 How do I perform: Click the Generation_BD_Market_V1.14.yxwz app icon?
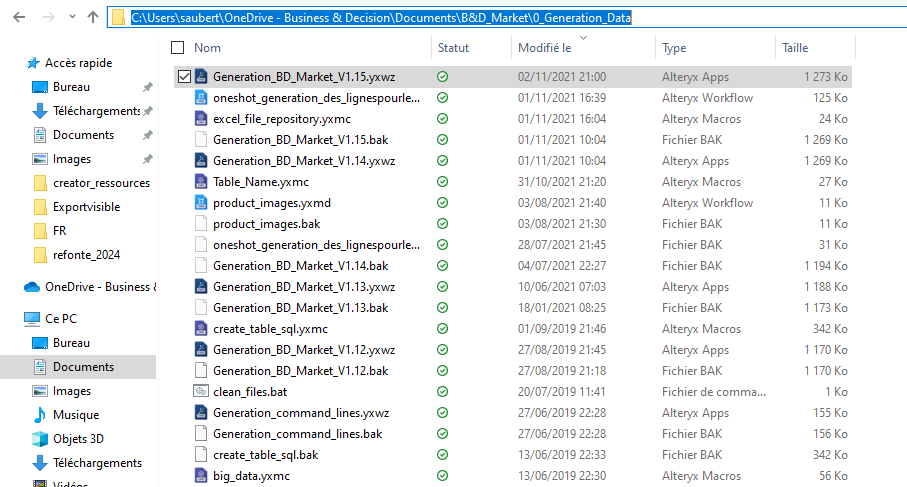coord(201,161)
